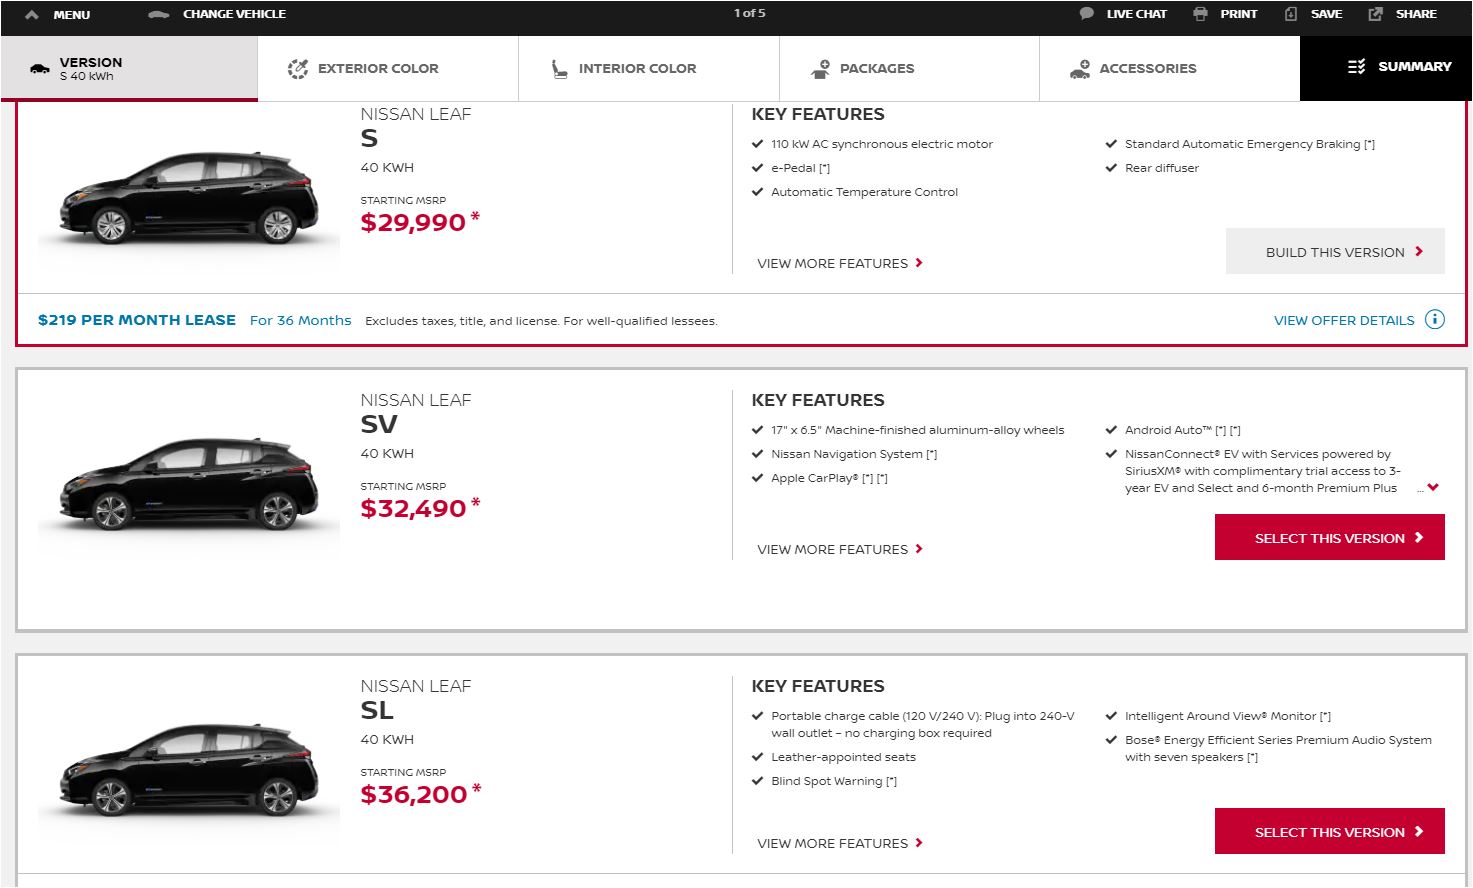The image size is (1473, 888).
Task: Expand truncated NissanConnect feature text with red chevron
Action: (1433, 488)
